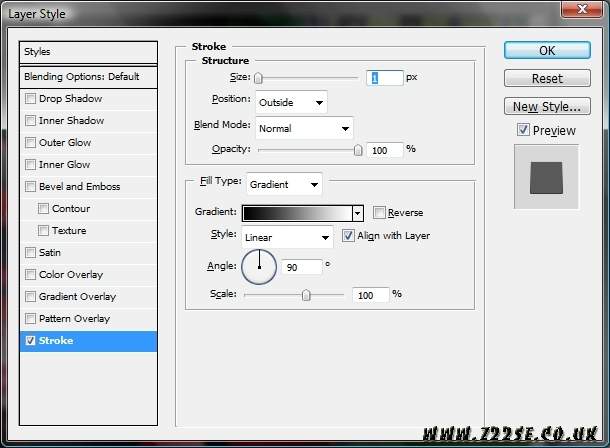610x448 pixels.
Task: Tick the Outer Glow checkbox
Action: click(30, 142)
